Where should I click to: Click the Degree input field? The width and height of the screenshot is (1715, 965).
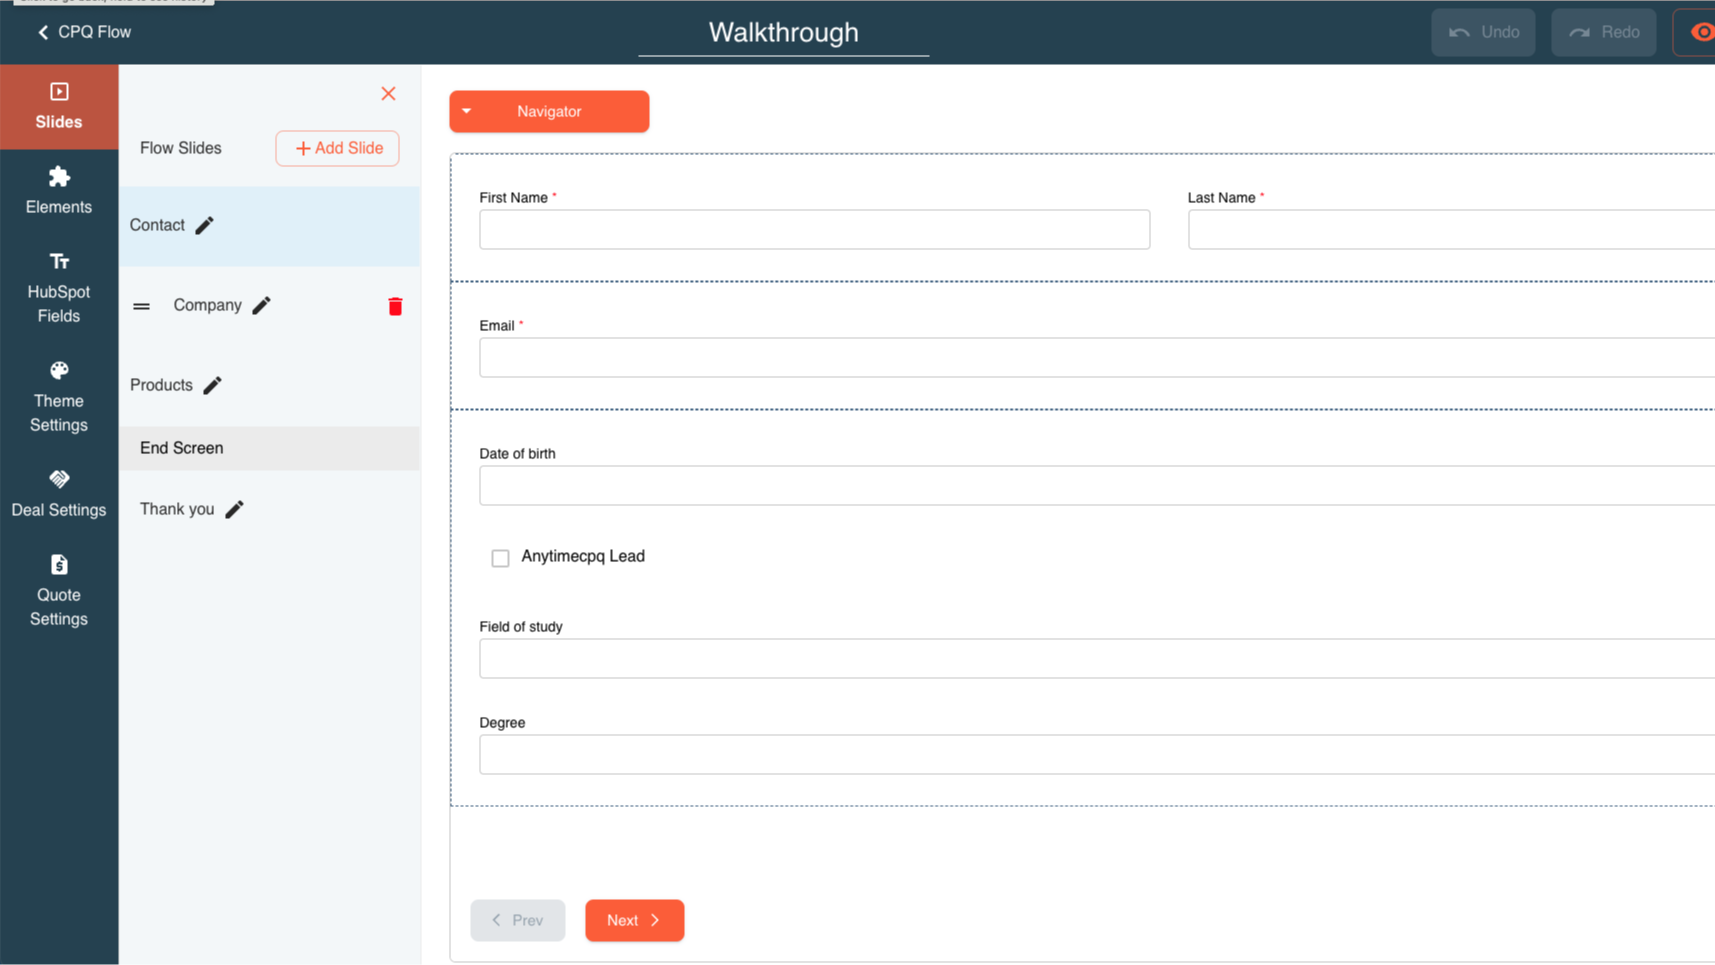pos(1097,755)
